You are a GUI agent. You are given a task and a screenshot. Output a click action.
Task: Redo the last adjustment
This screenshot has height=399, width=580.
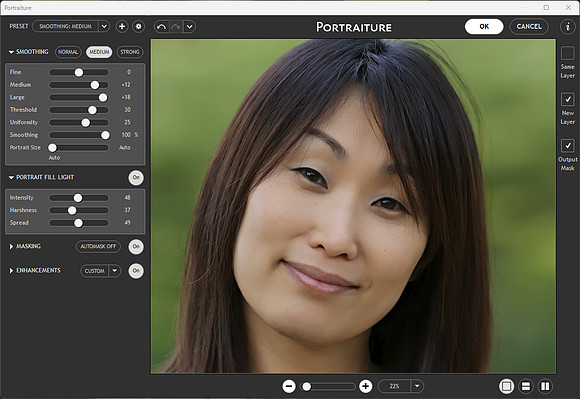pyautogui.click(x=176, y=27)
